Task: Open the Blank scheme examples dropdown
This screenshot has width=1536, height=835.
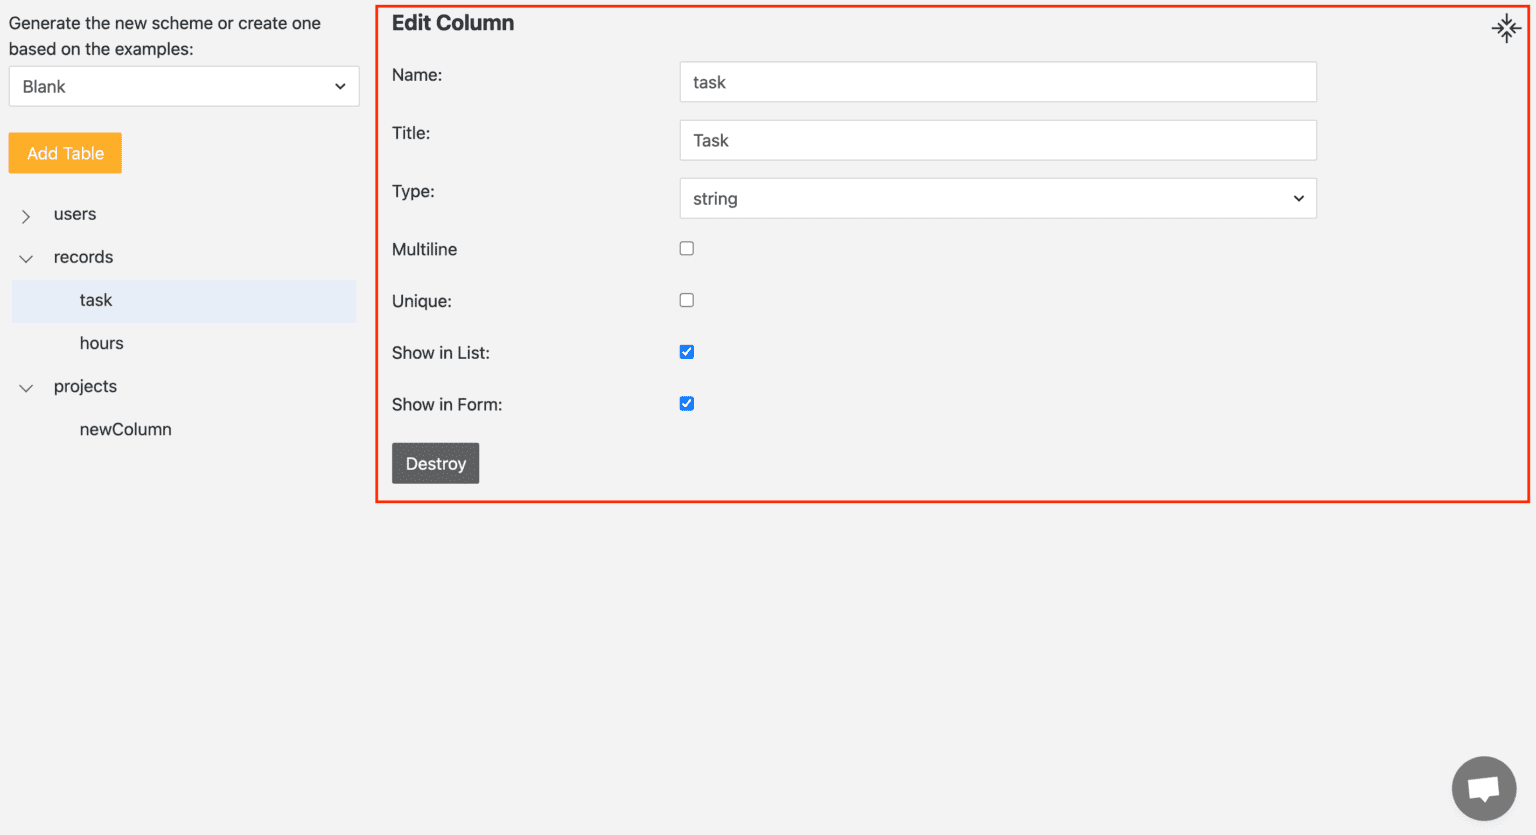Action: 184,87
